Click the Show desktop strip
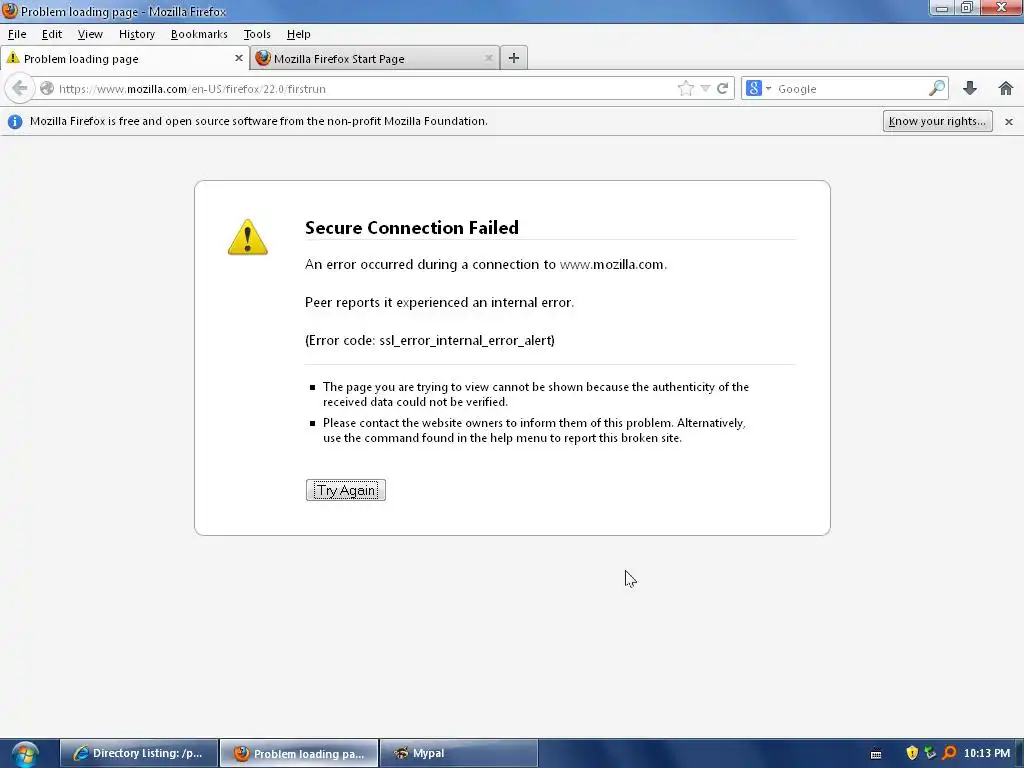 click(x=1019, y=753)
